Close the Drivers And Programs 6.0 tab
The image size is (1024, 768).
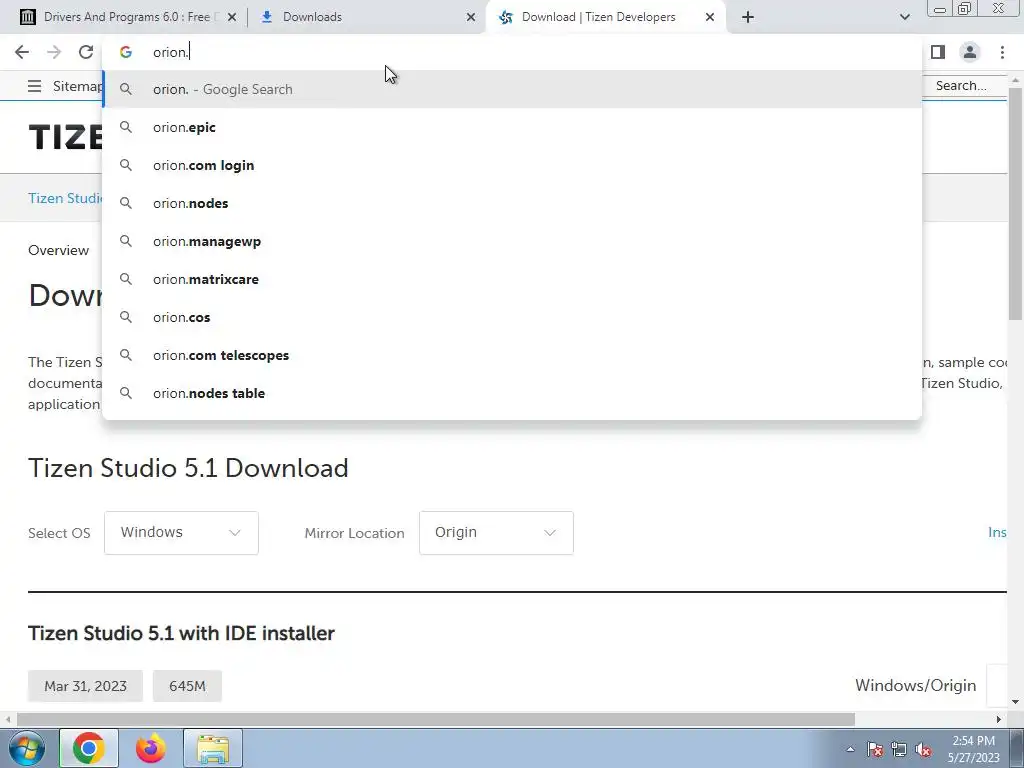click(232, 17)
